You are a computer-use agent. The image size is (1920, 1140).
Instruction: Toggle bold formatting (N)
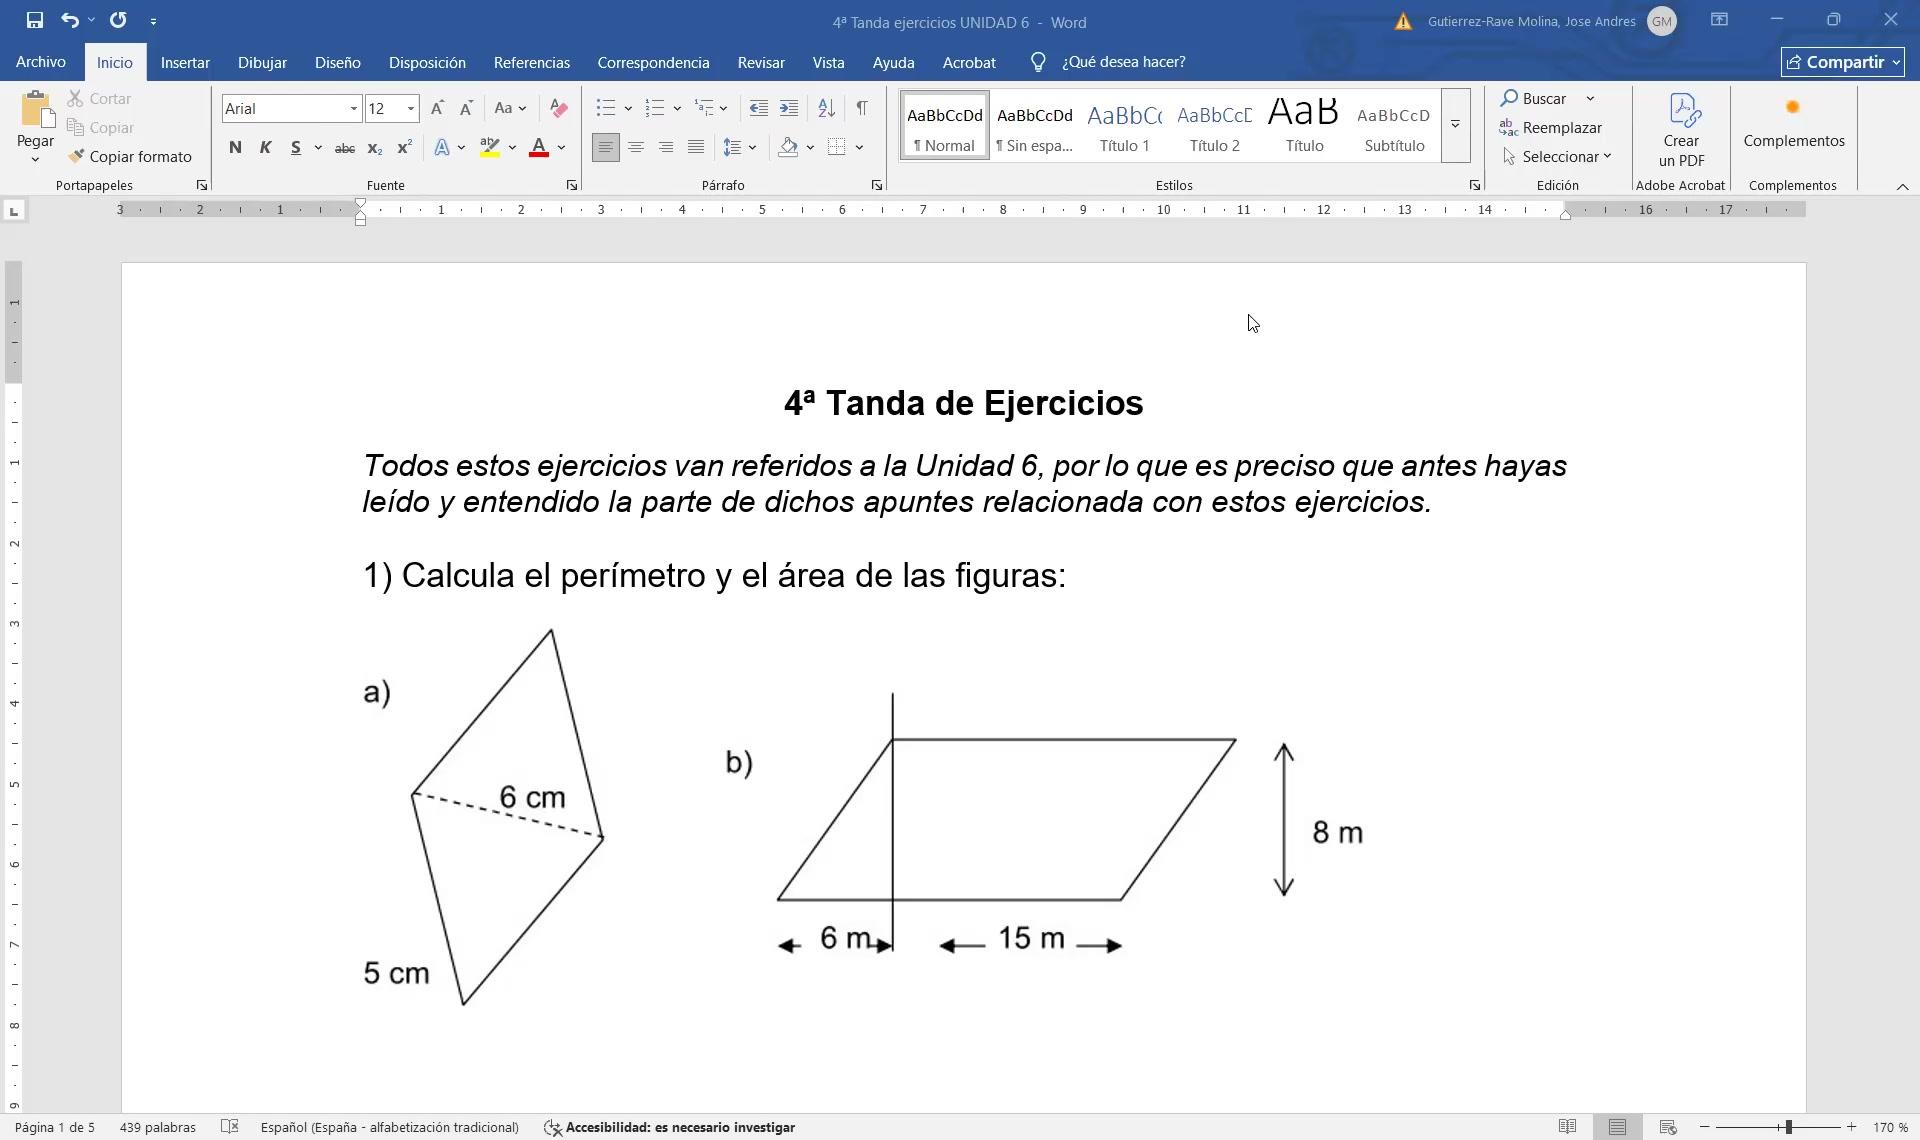[235, 148]
